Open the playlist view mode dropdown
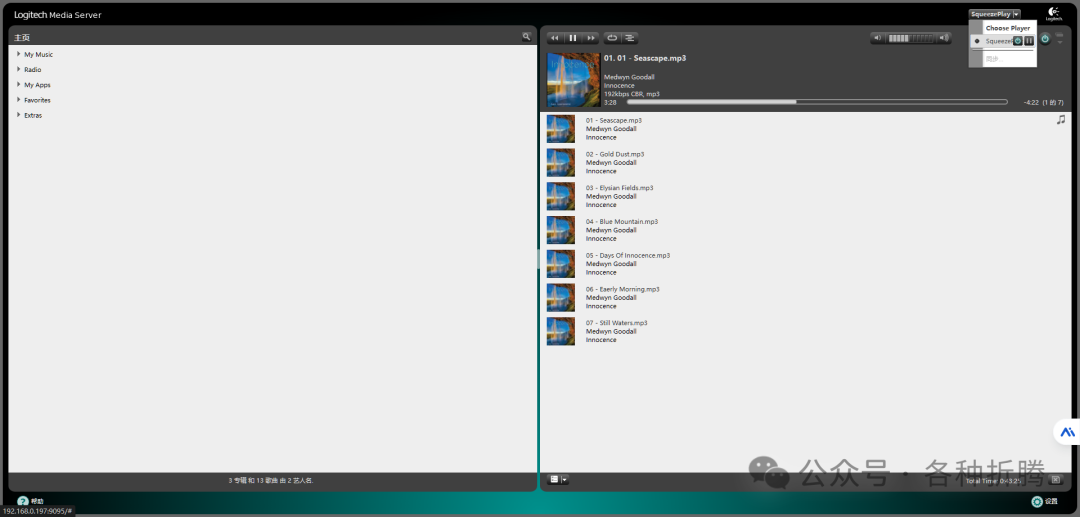1080x517 pixels. tap(558, 480)
